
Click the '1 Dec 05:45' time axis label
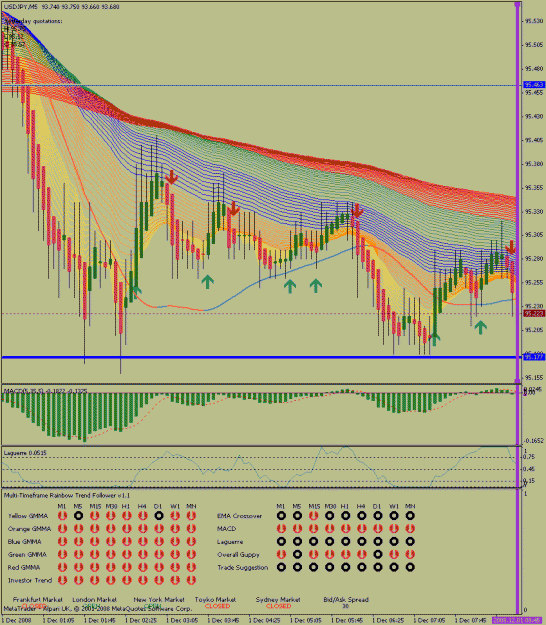[x=347, y=620]
